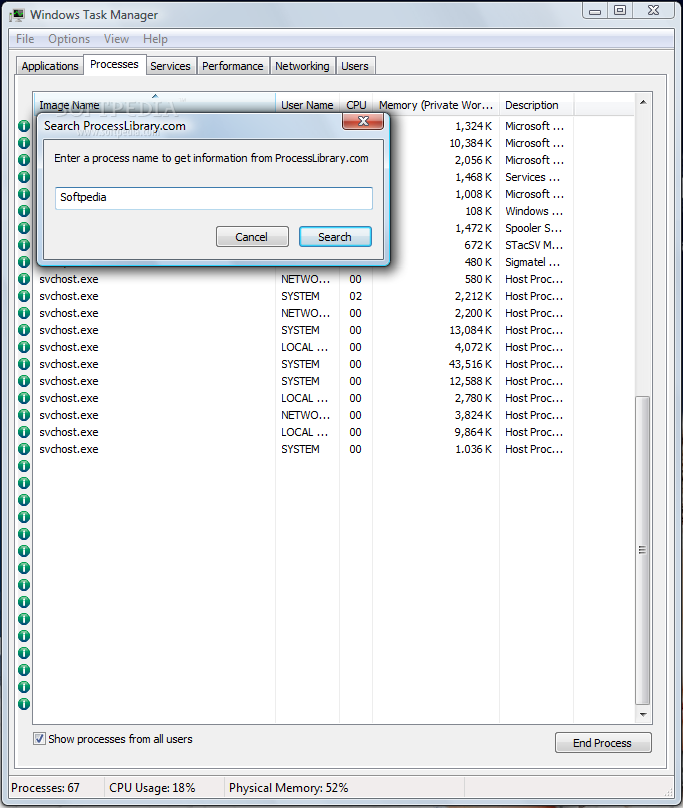Click the Processes: 67 status entry
683x808 pixels.
coord(45,787)
